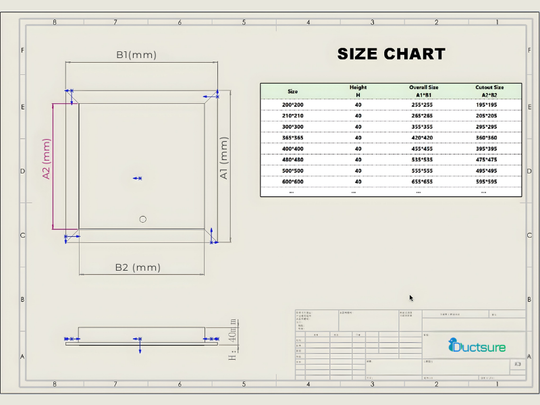Click the height 40 in the 480*480 row
The height and width of the screenshot is (405, 540).
[358, 159]
